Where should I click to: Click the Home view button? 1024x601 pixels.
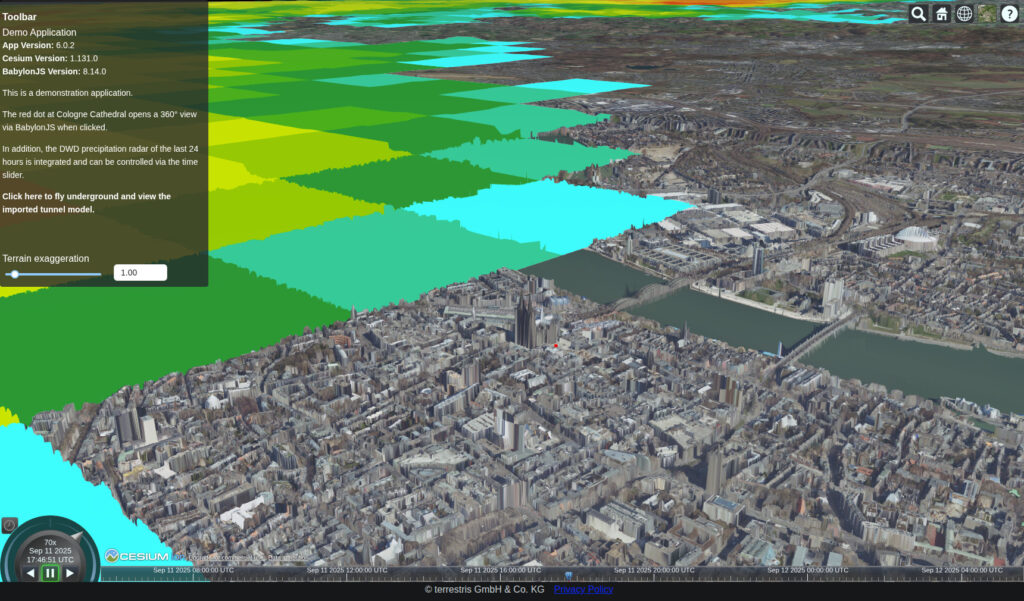[x=941, y=13]
